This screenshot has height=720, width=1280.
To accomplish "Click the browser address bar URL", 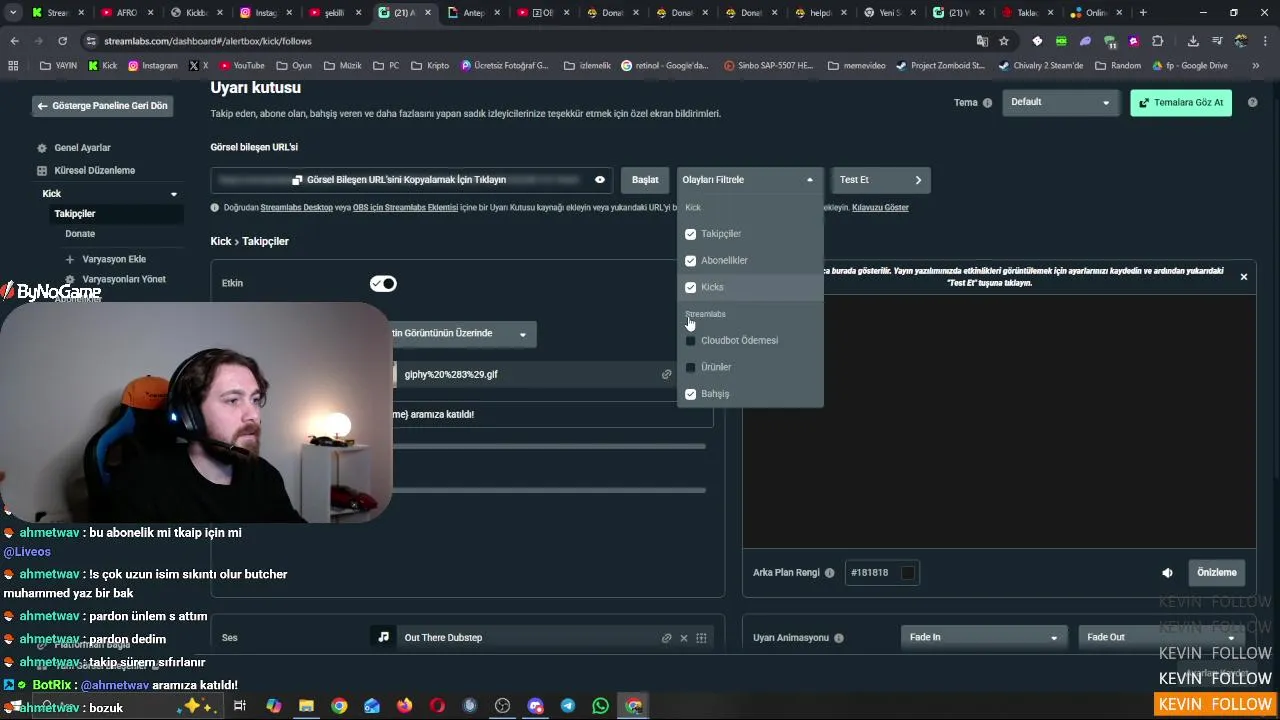I will [x=208, y=41].
